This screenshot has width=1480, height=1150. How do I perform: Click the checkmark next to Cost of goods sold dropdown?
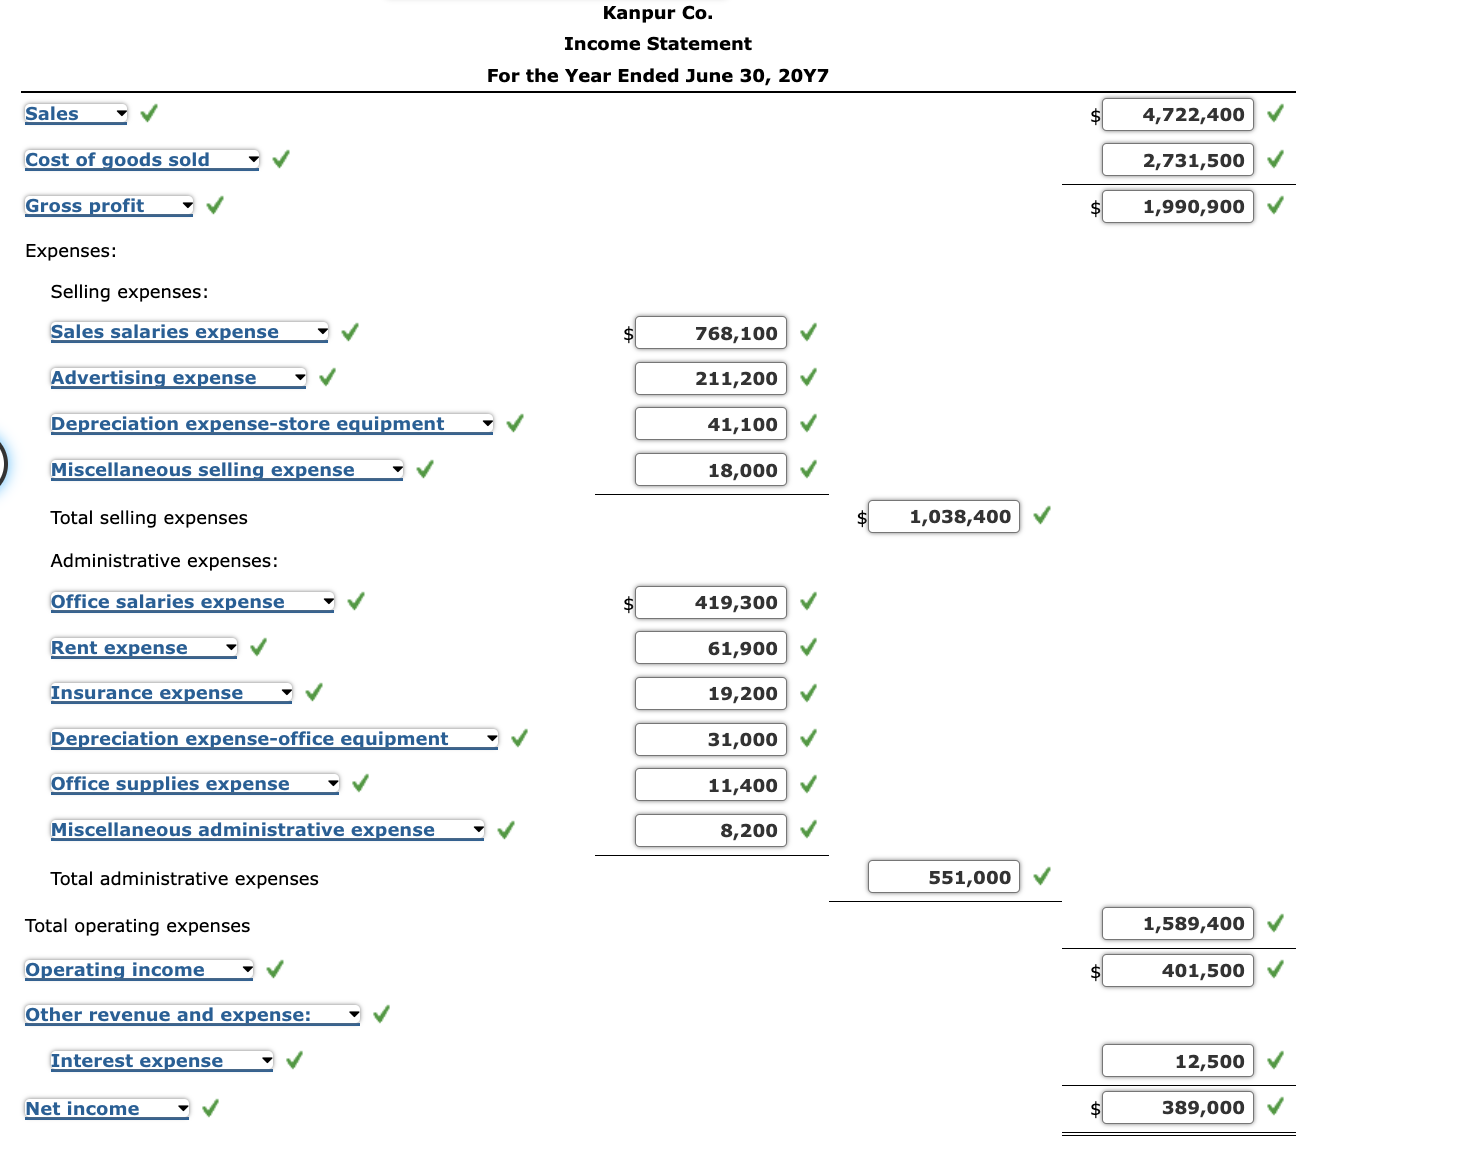(x=281, y=159)
